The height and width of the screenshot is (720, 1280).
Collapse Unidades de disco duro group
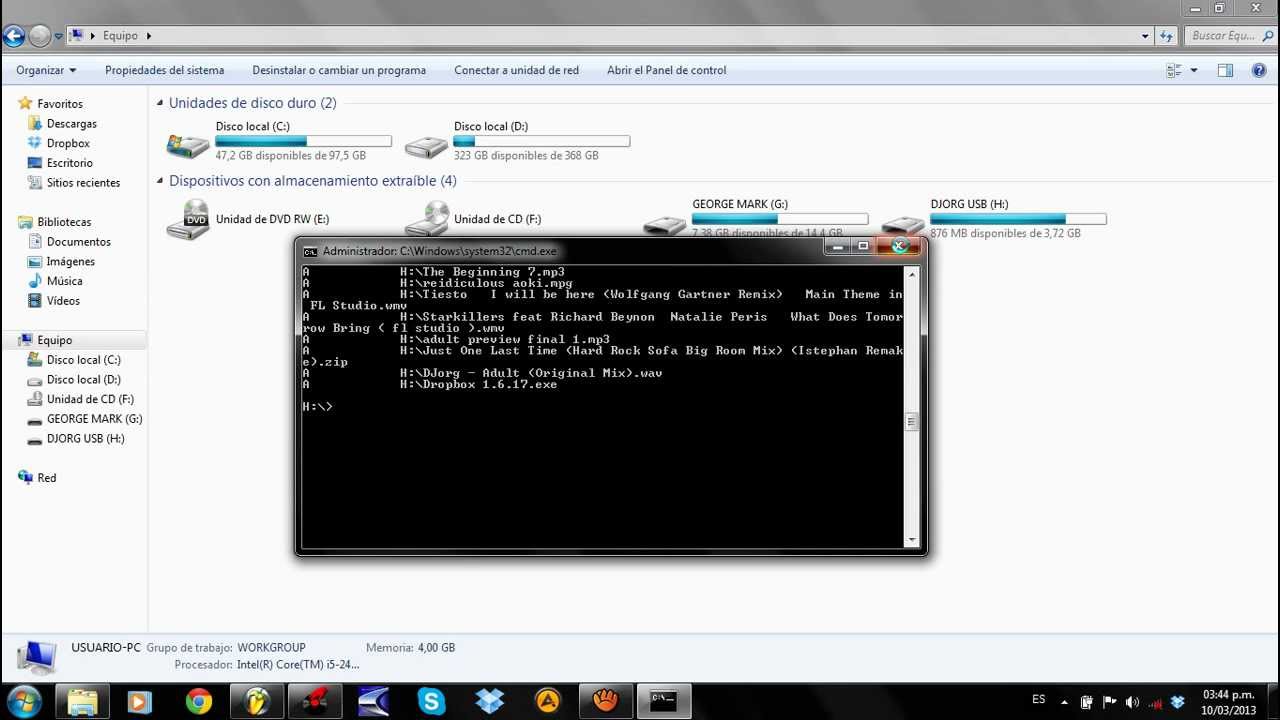(x=160, y=103)
